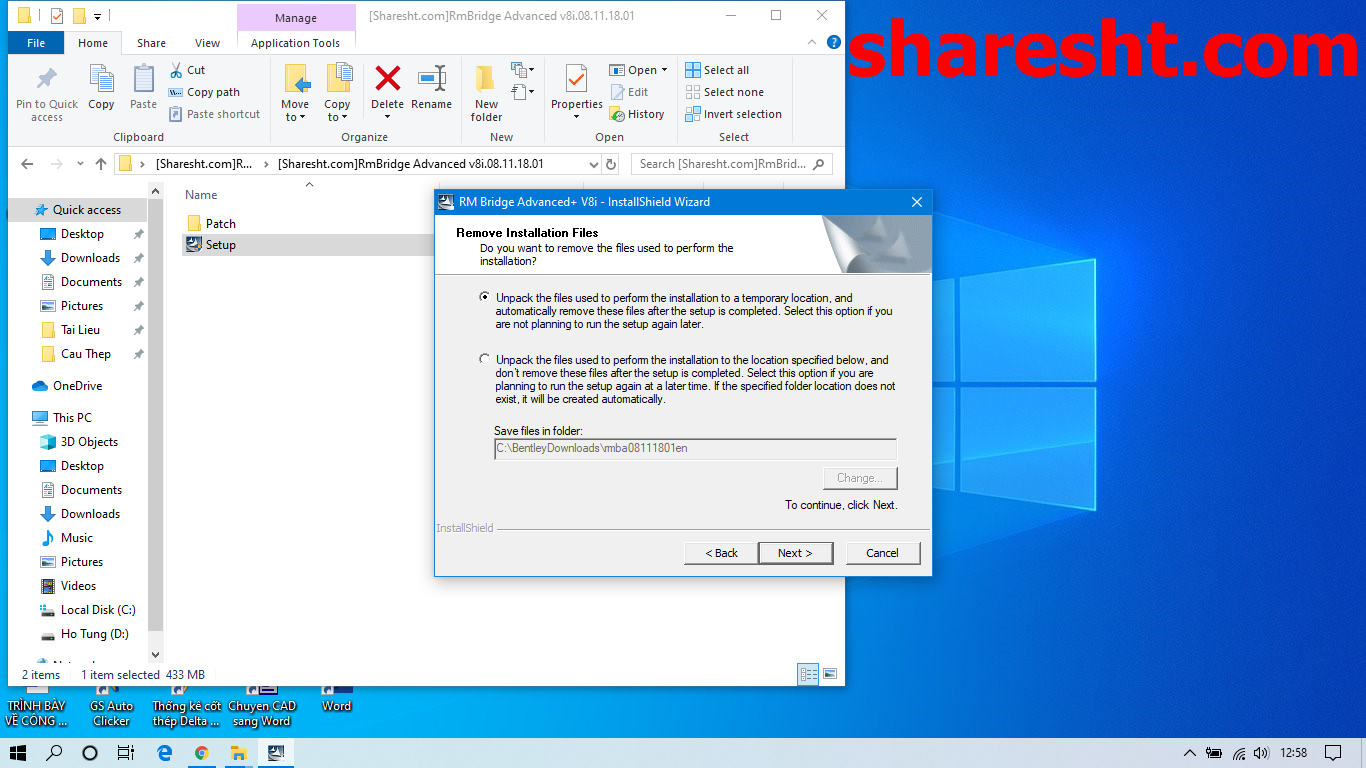Image resolution: width=1366 pixels, height=768 pixels.
Task: Click the Save files in folder field
Action: point(695,448)
